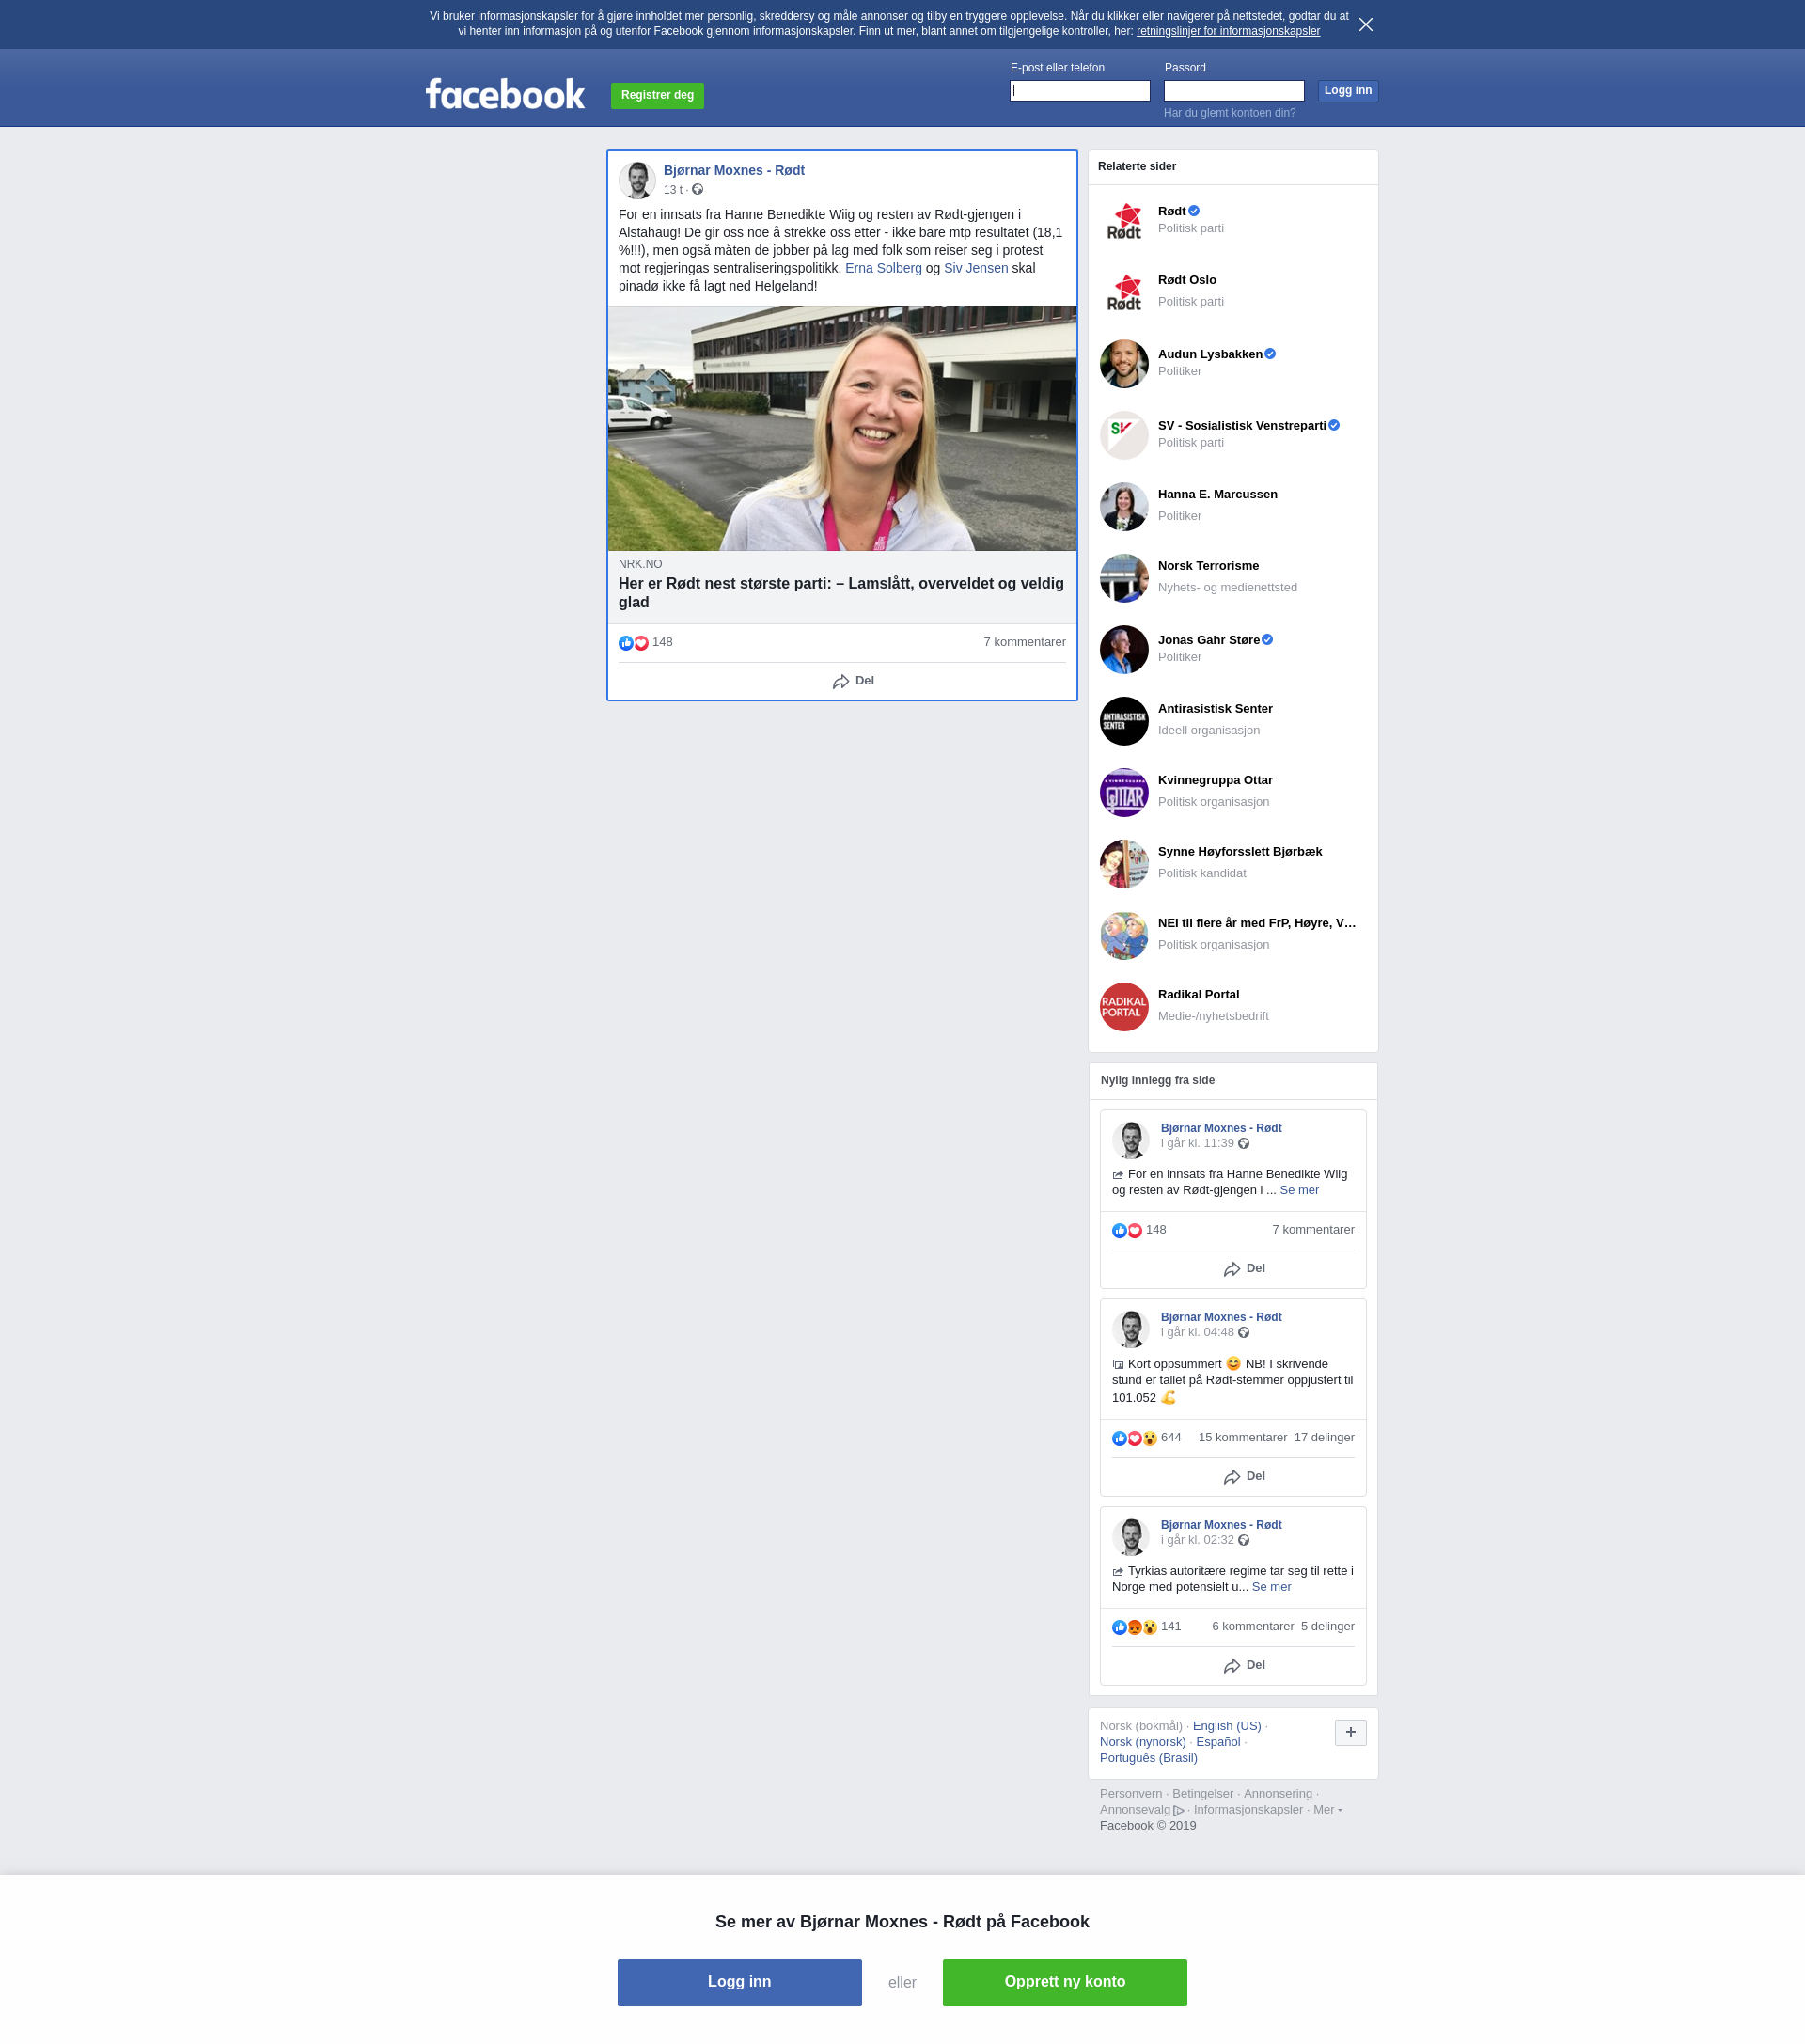
Task: Open the Betingelser footer link
Action: click(1202, 1793)
